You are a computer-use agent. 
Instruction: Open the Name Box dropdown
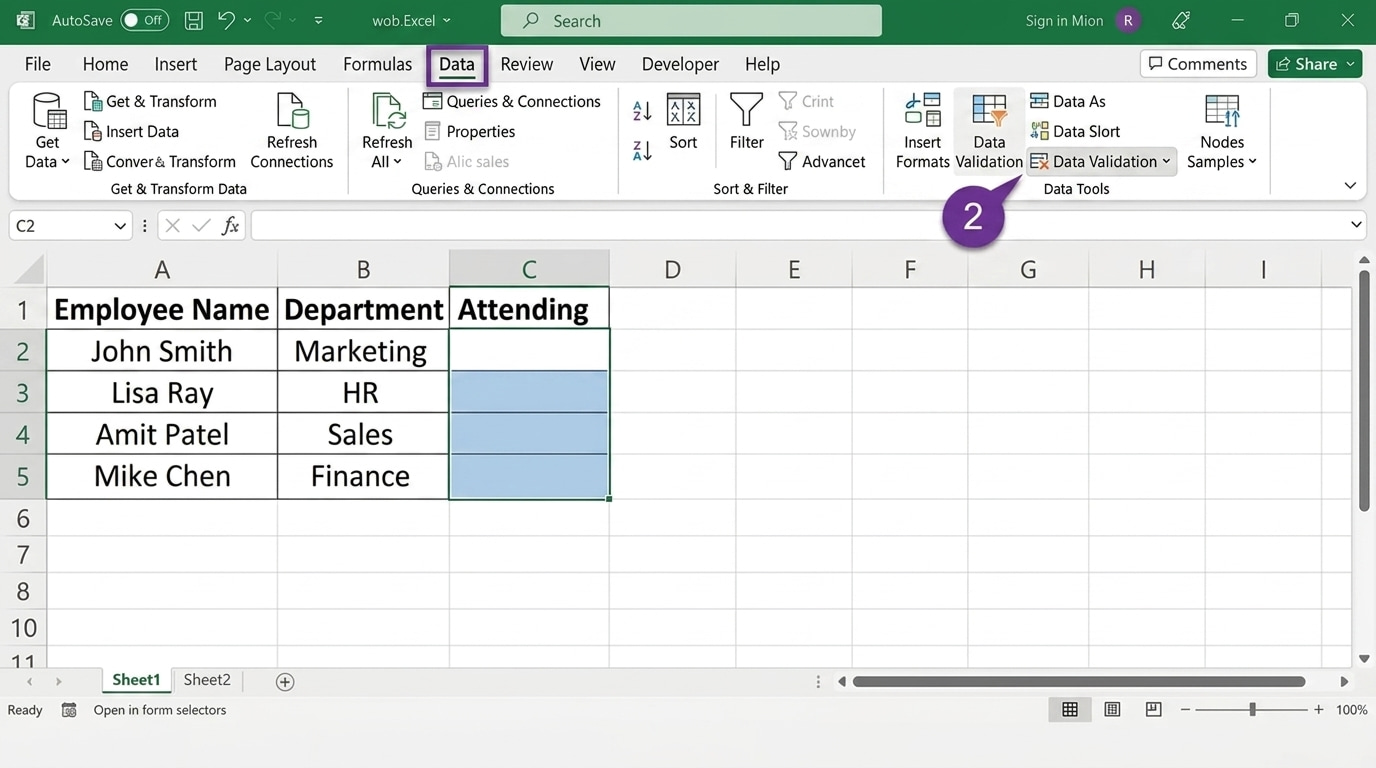tap(120, 226)
